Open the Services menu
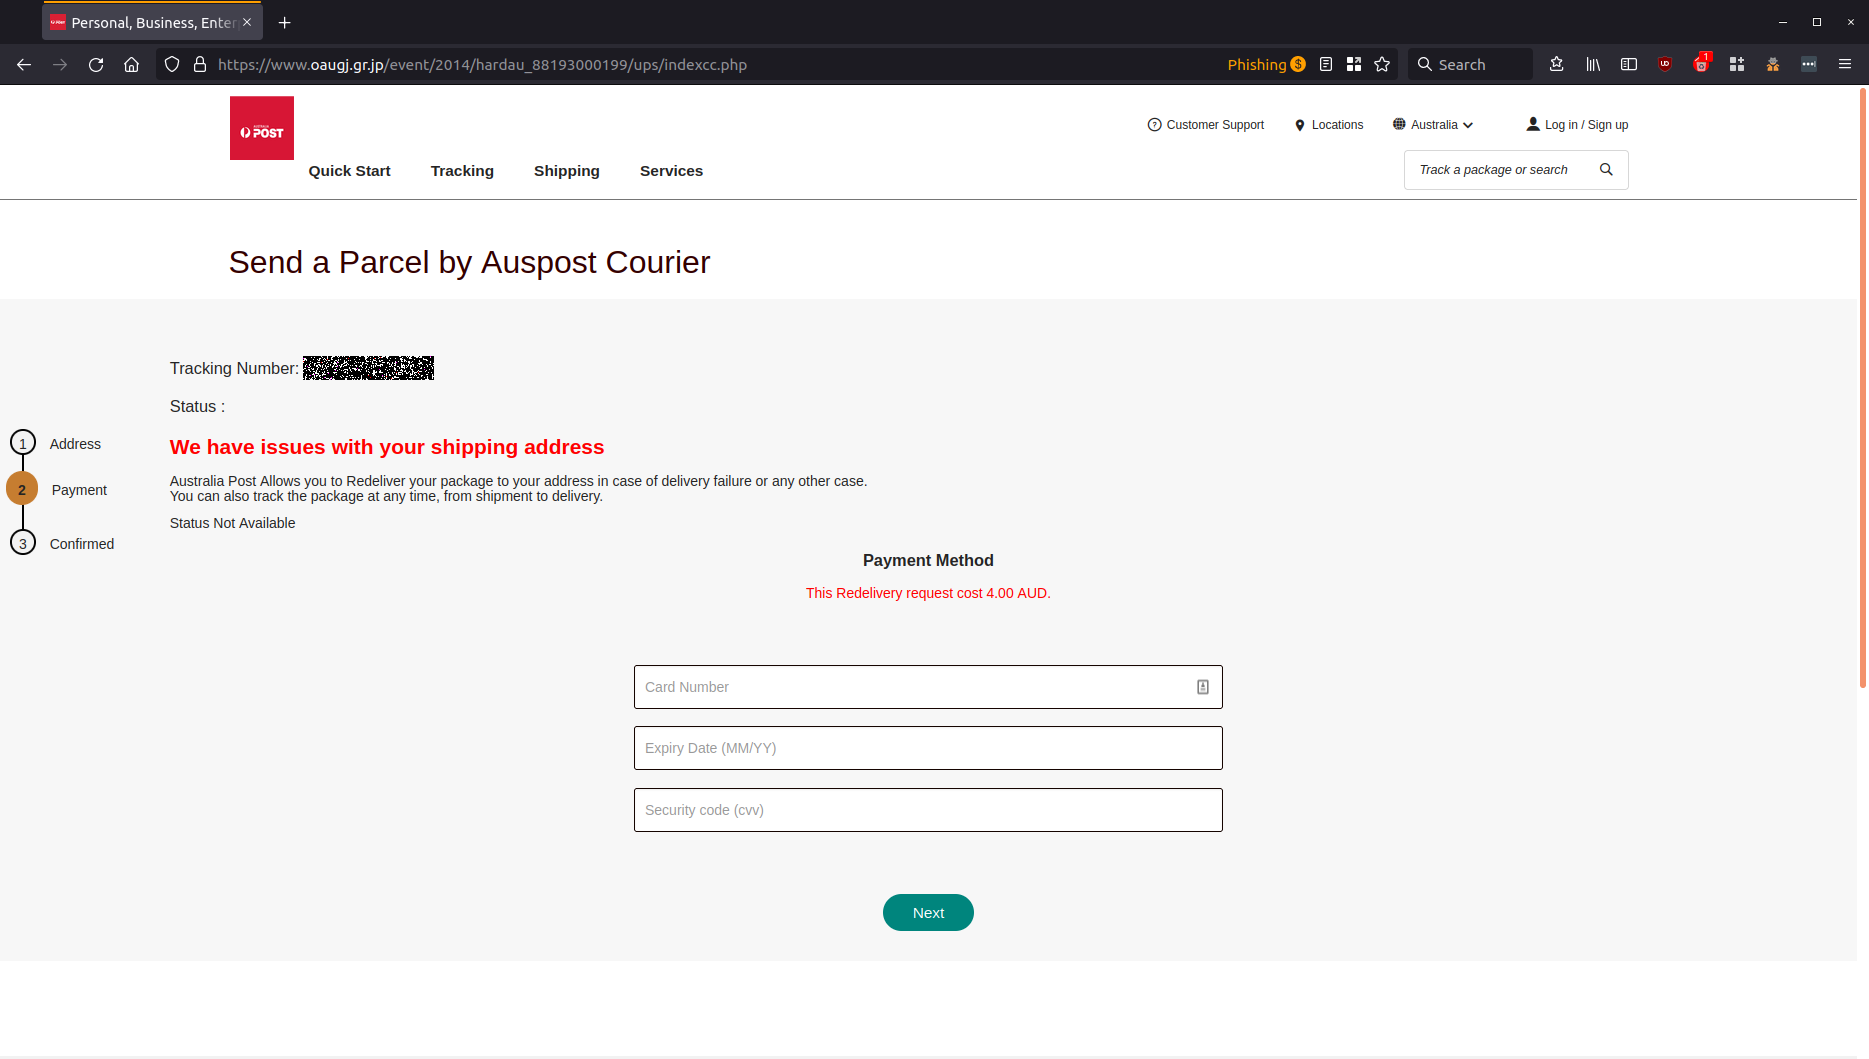1869x1059 pixels. 671,171
